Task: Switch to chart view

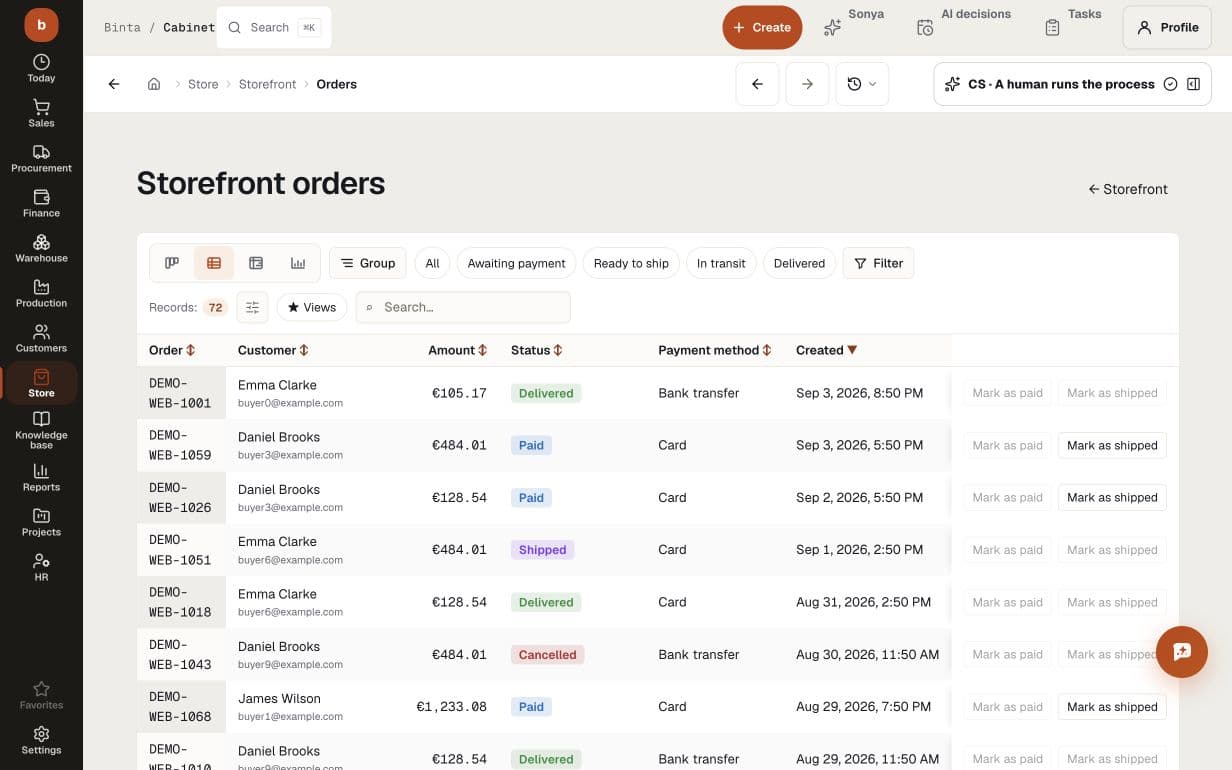Action: click(298, 263)
